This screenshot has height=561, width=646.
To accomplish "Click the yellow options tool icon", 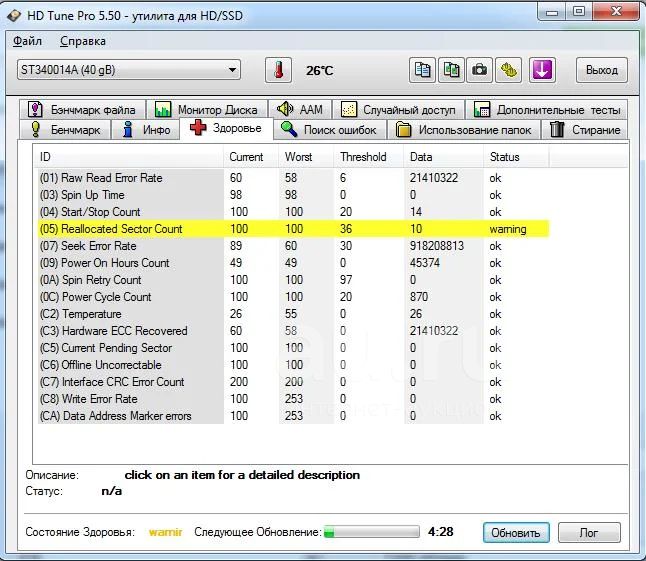I will tap(510, 71).
